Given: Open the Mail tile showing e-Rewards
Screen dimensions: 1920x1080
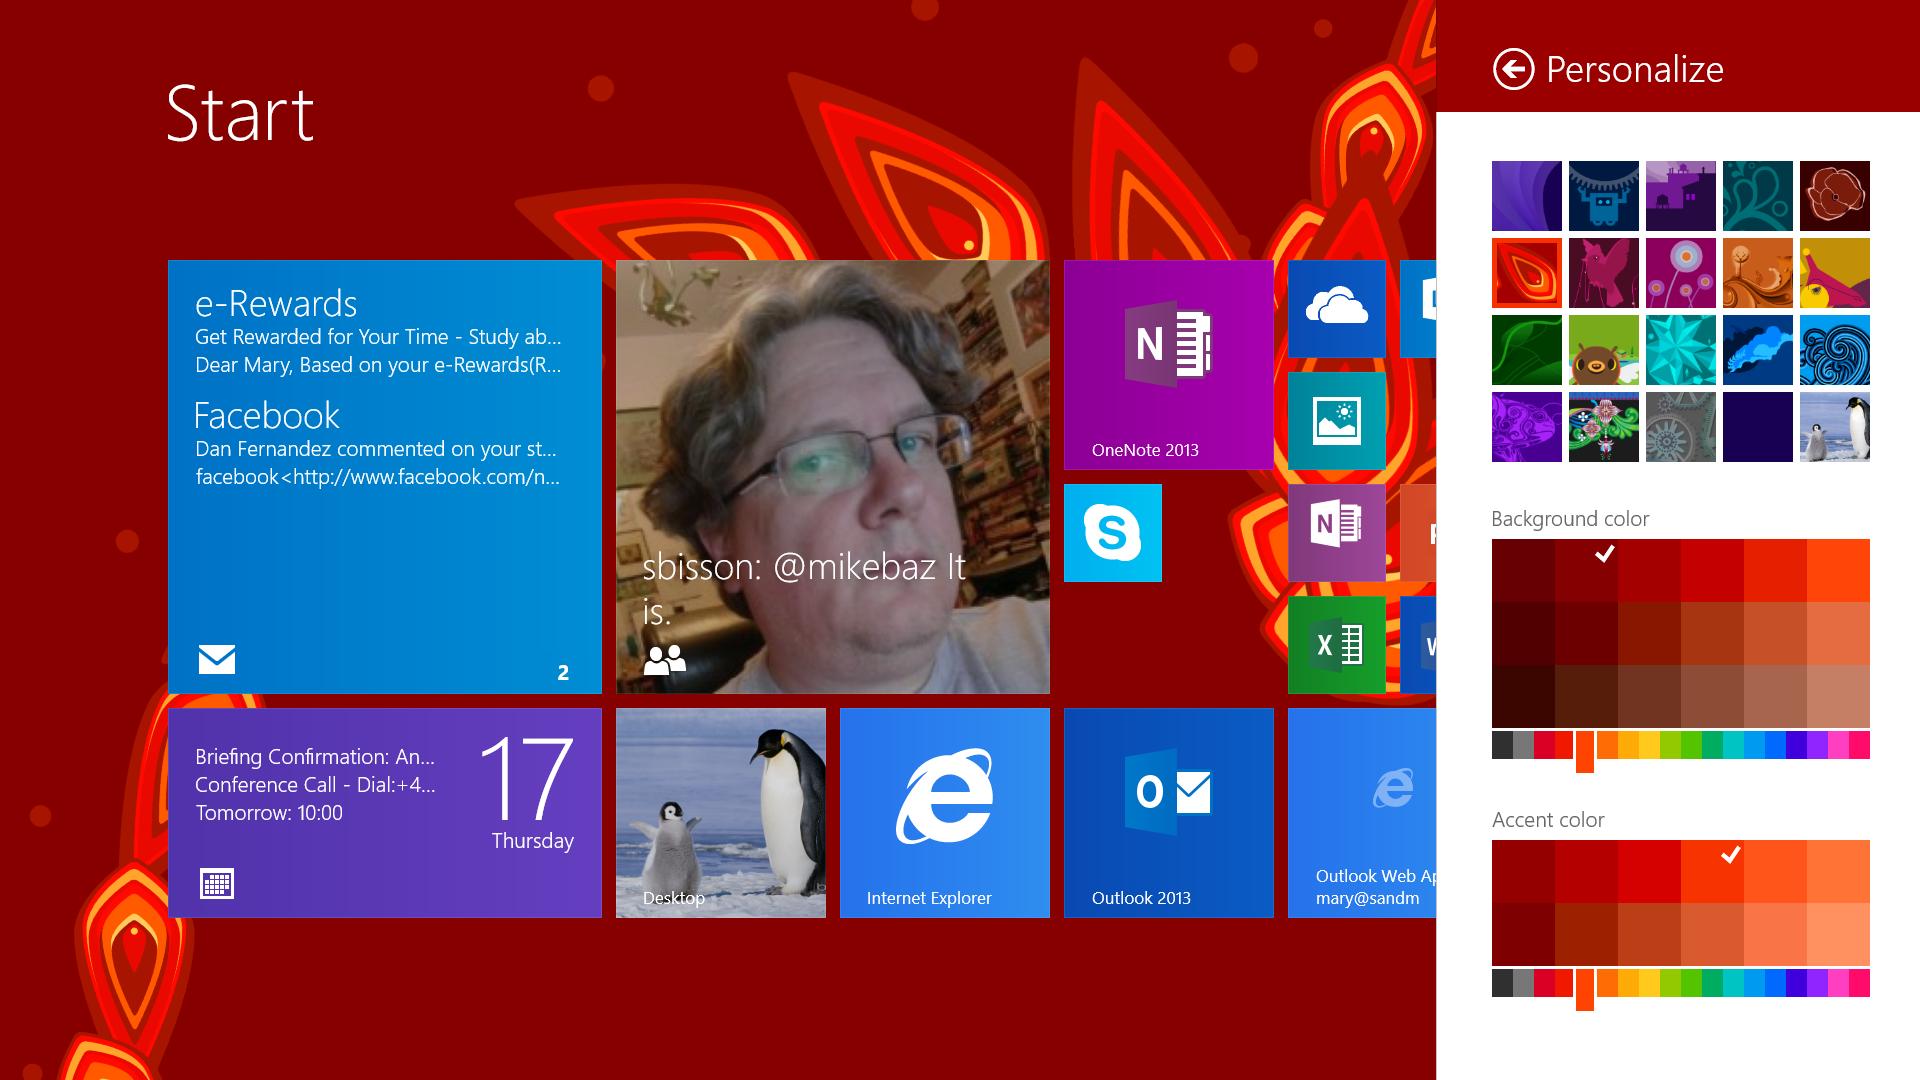Looking at the screenshot, I should tap(384, 477).
